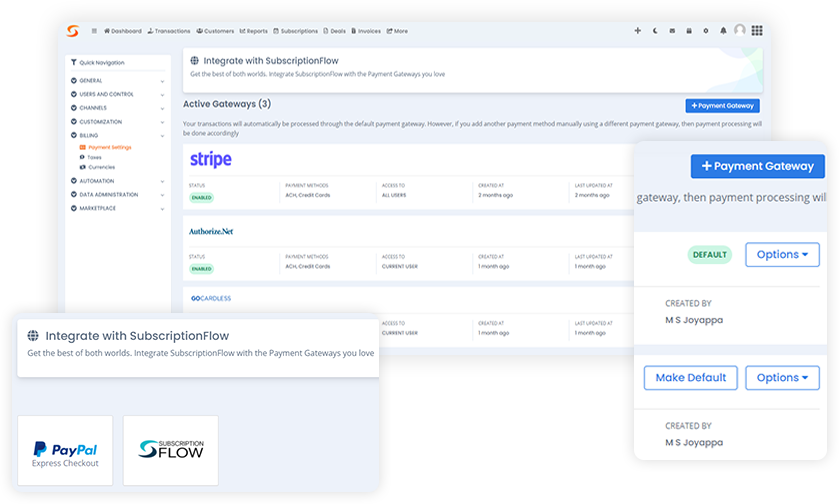The height and width of the screenshot is (504, 839).
Task: Click the plus quick-add icon in top bar
Action: pos(637,31)
